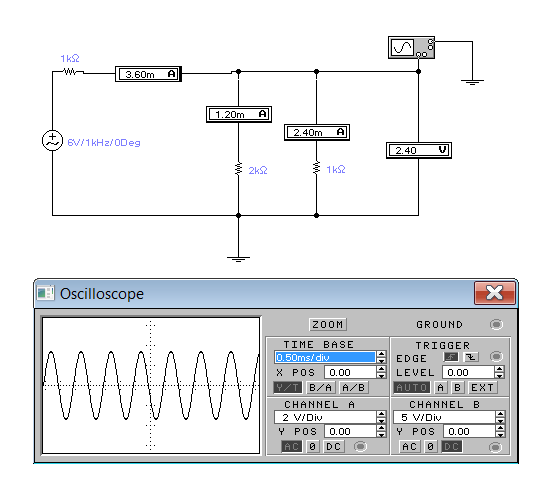The height and width of the screenshot is (489, 538).
Task: Decrease Channel A Y POS with down arrow
Action: pos(381,434)
